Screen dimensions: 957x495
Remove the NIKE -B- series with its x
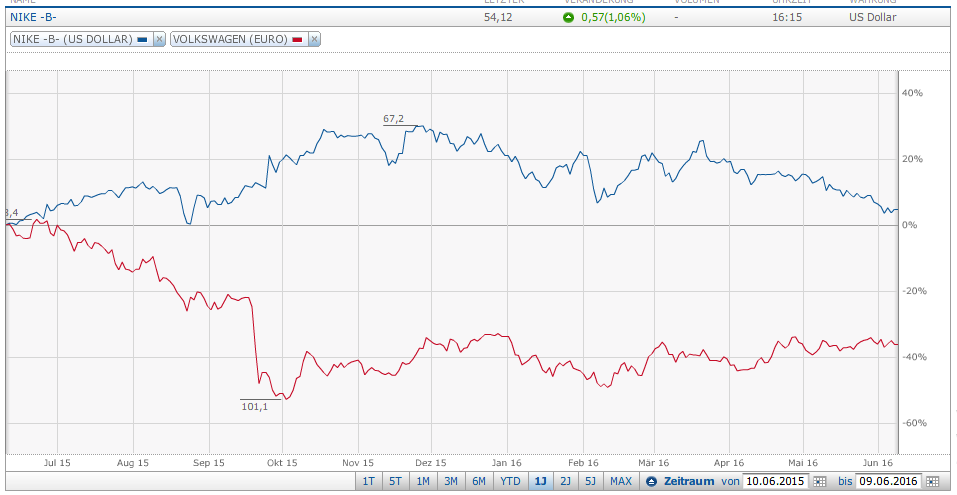(158, 39)
